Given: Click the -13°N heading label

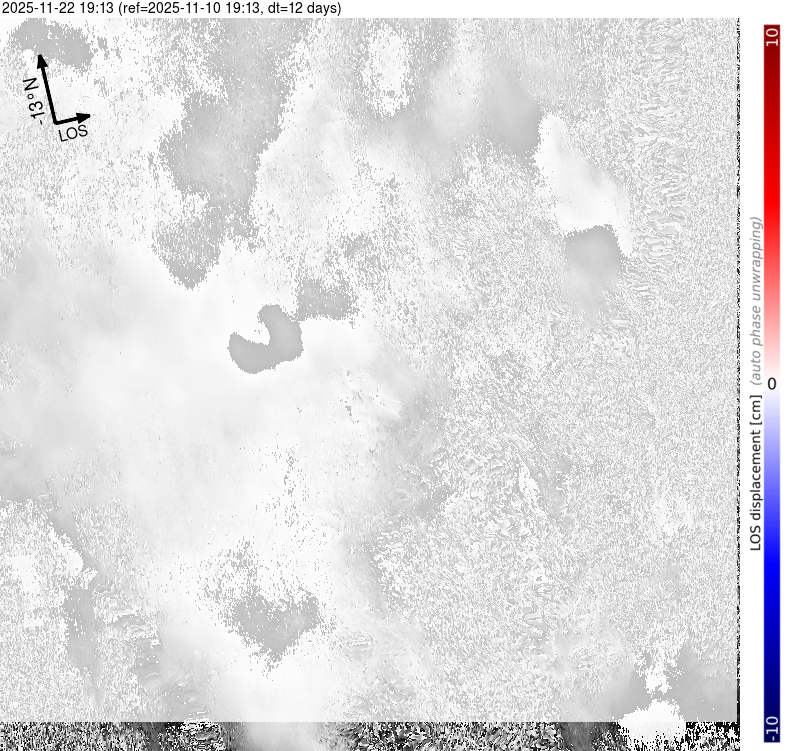Looking at the screenshot, I should point(35,102).
